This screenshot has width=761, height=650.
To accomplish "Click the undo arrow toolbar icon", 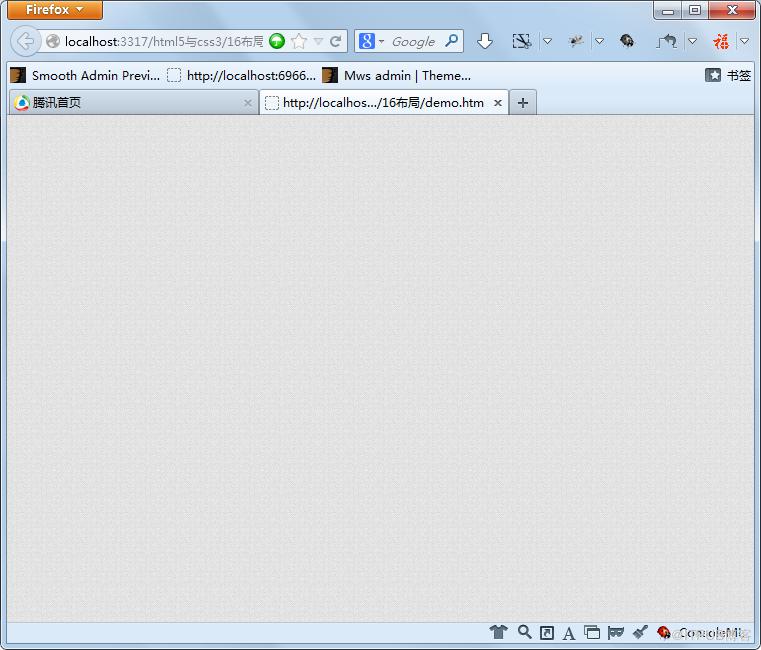I will [667, 41].
